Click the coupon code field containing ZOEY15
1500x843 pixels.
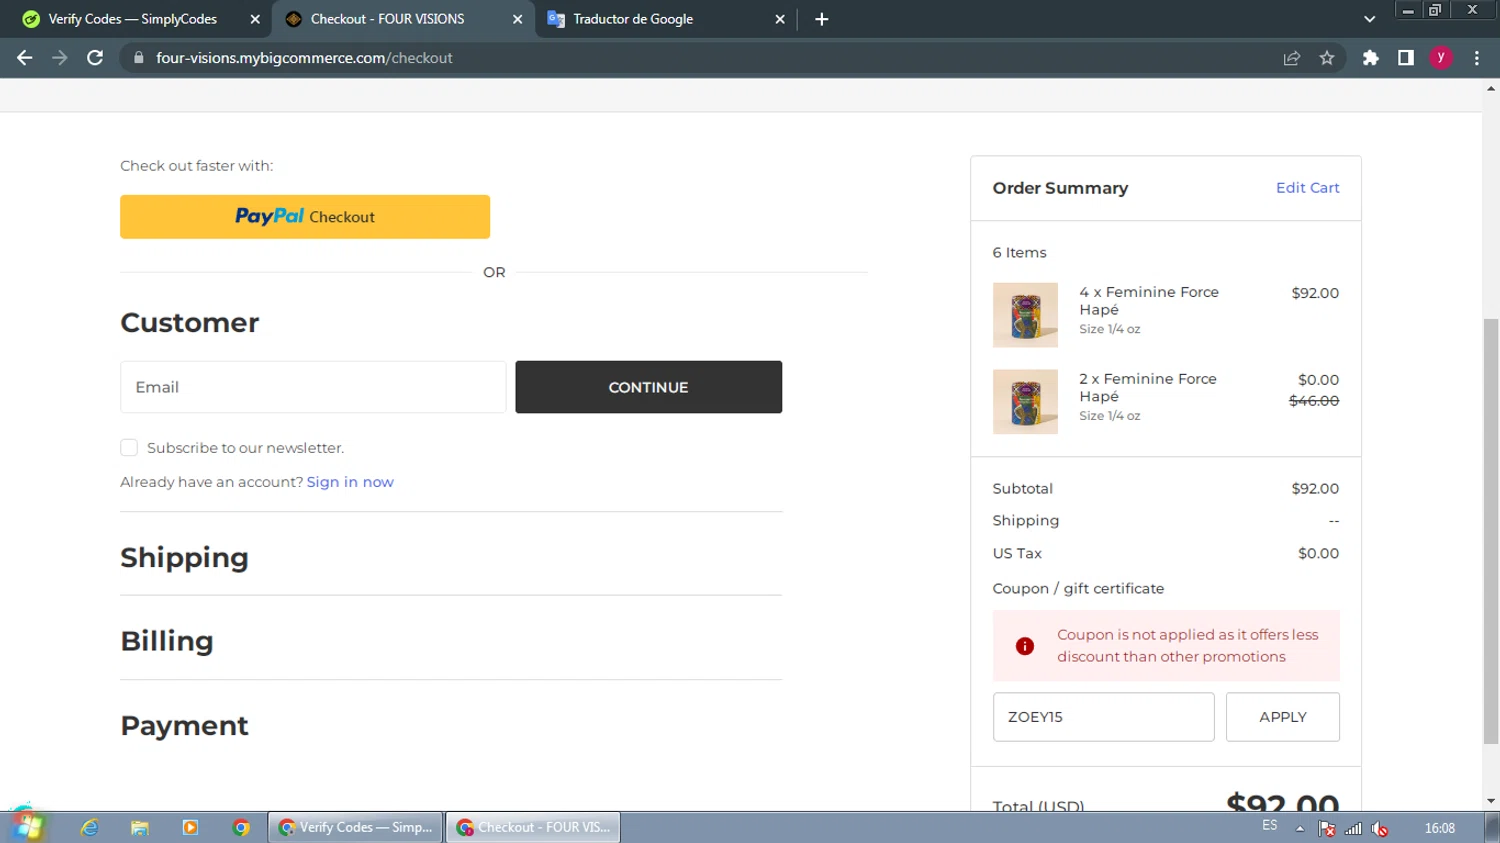pyautogui.click(x=1103, y=717)
